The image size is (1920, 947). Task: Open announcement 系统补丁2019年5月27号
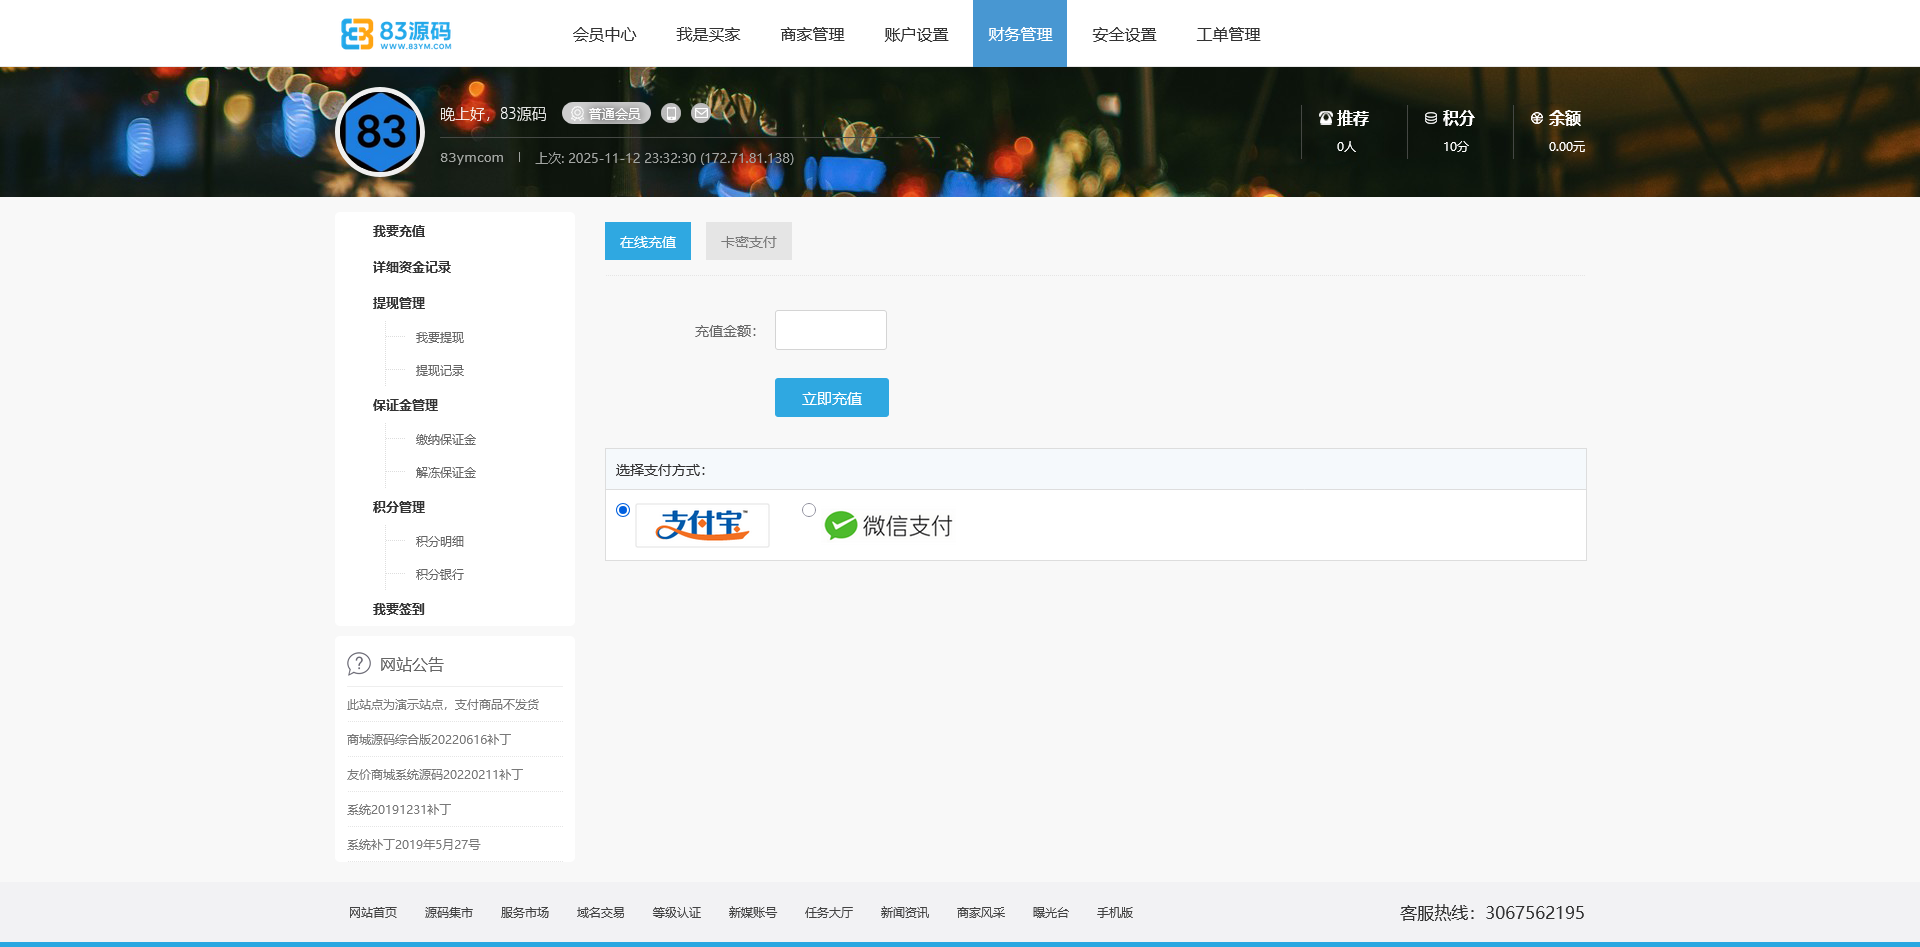[414, 845]
